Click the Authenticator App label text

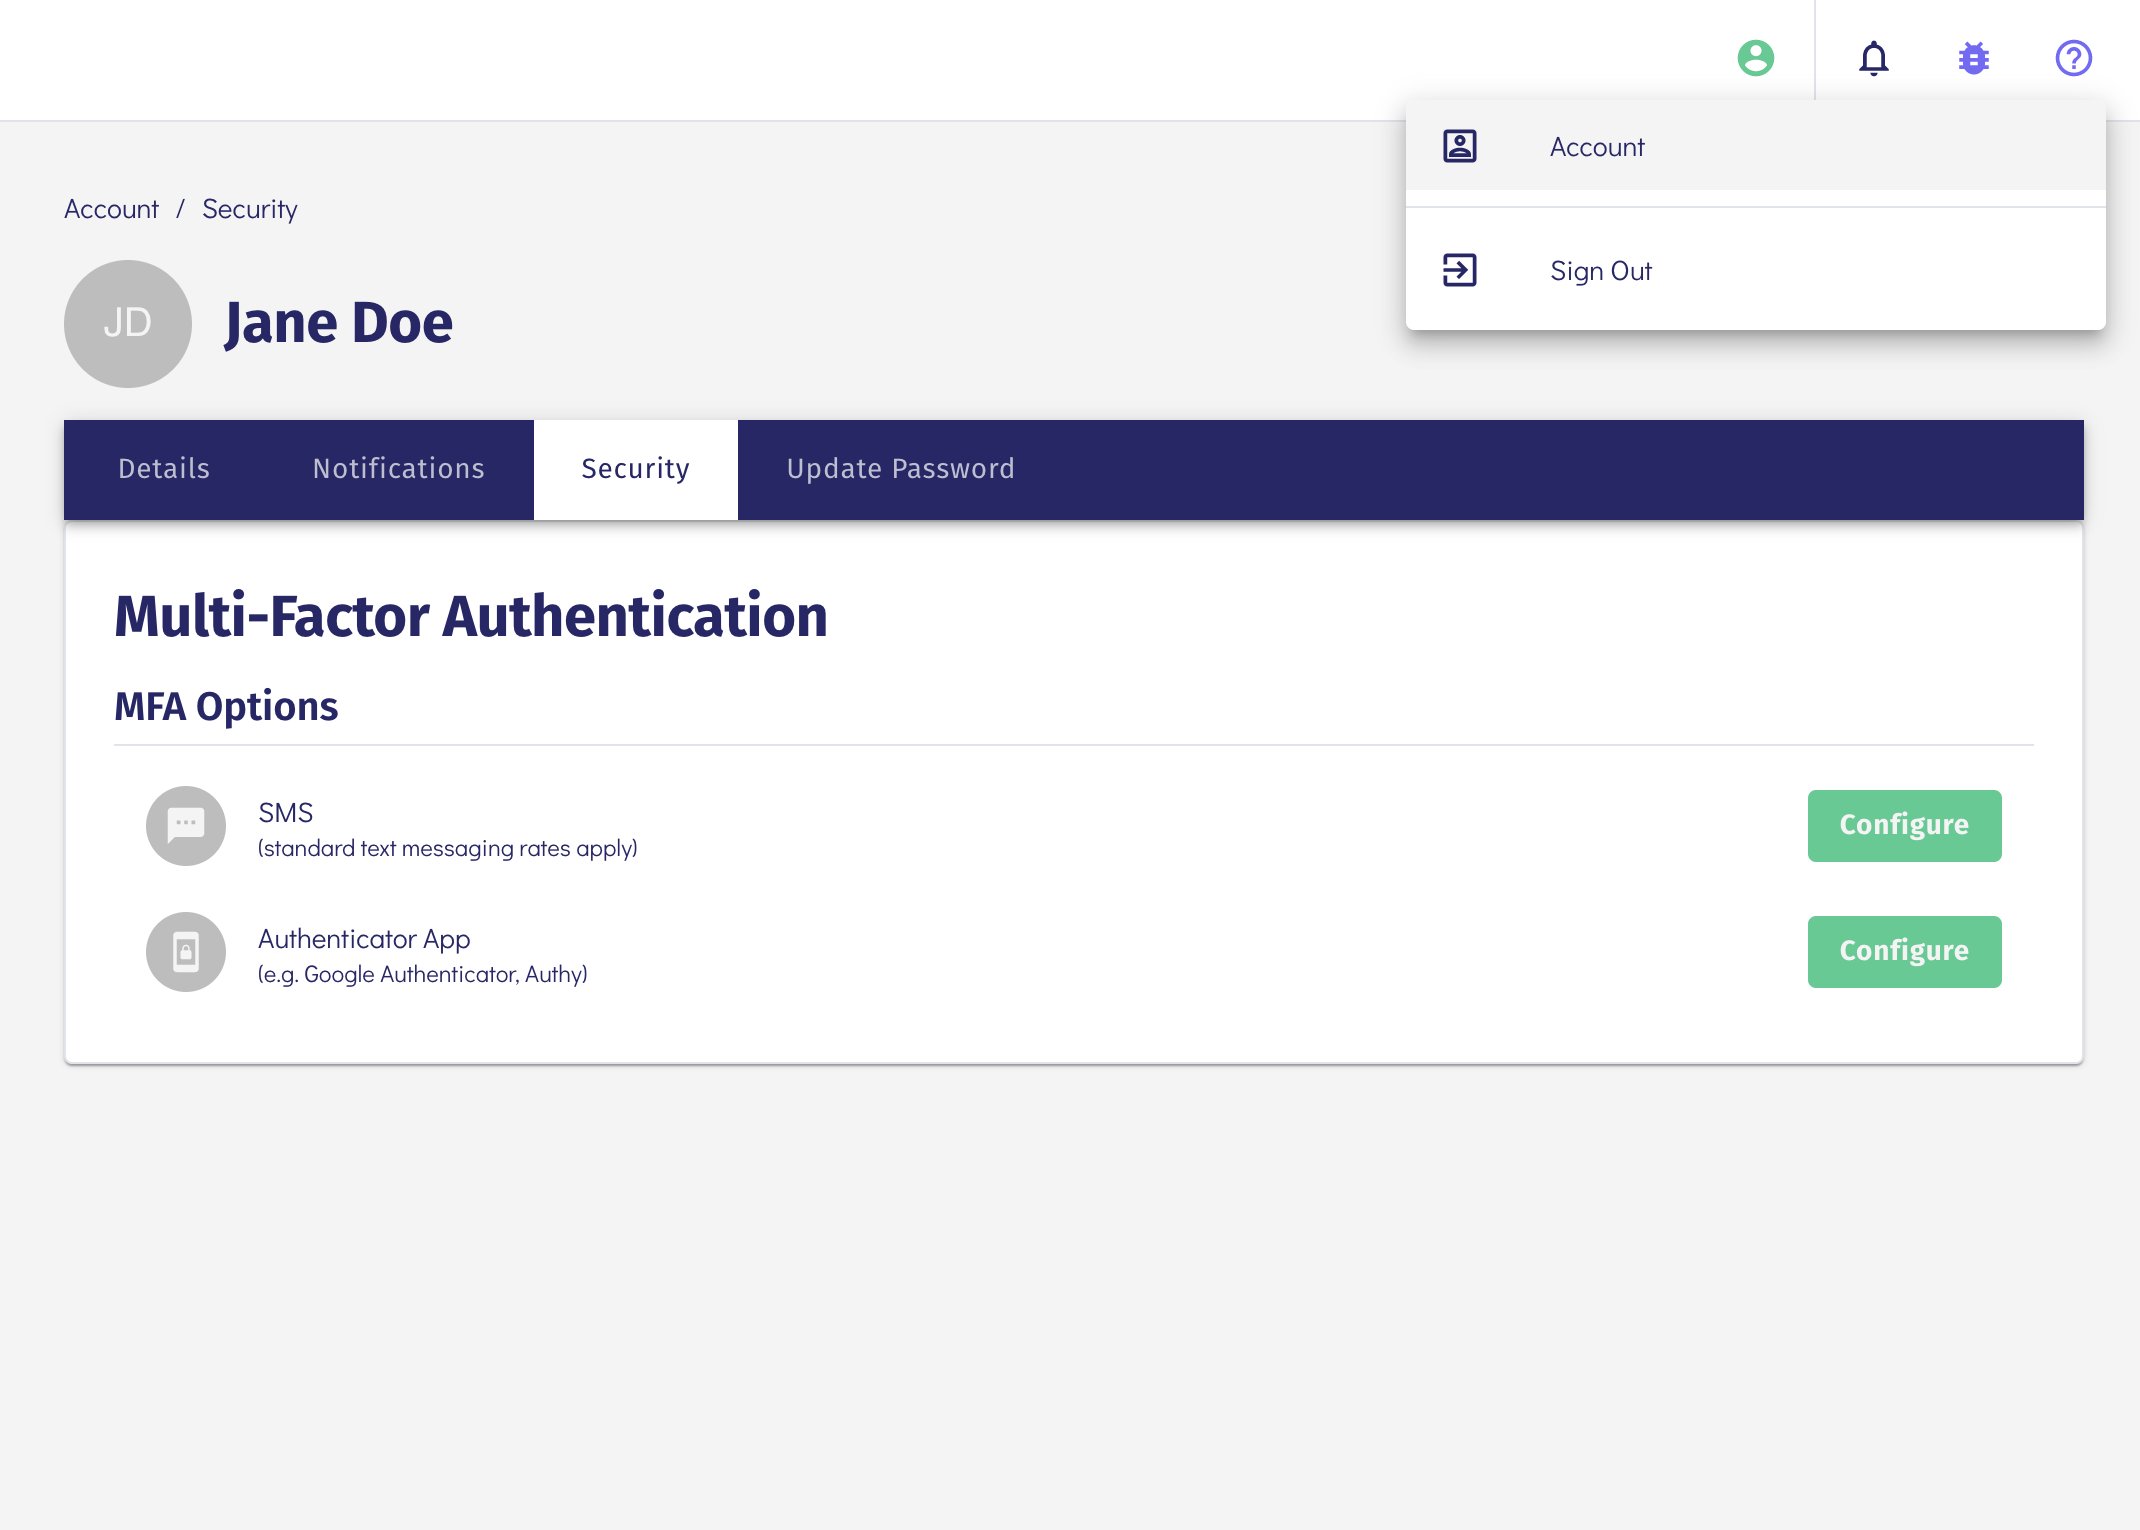click(x=364, y=939)
